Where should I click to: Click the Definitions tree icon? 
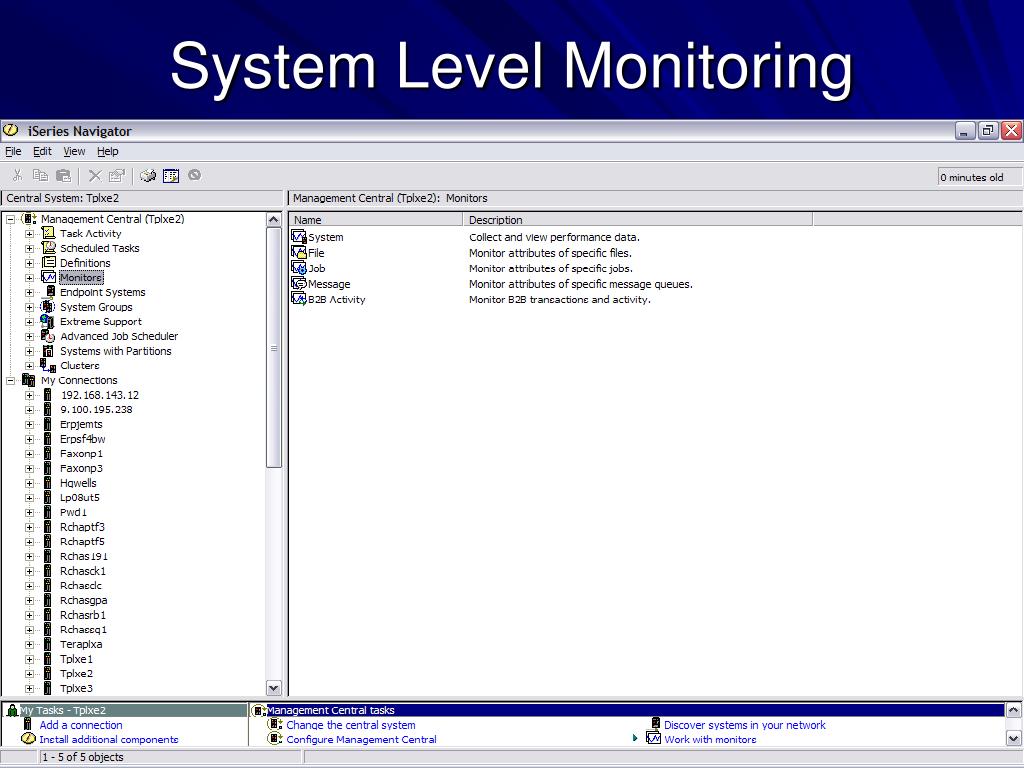click(48, 263)
